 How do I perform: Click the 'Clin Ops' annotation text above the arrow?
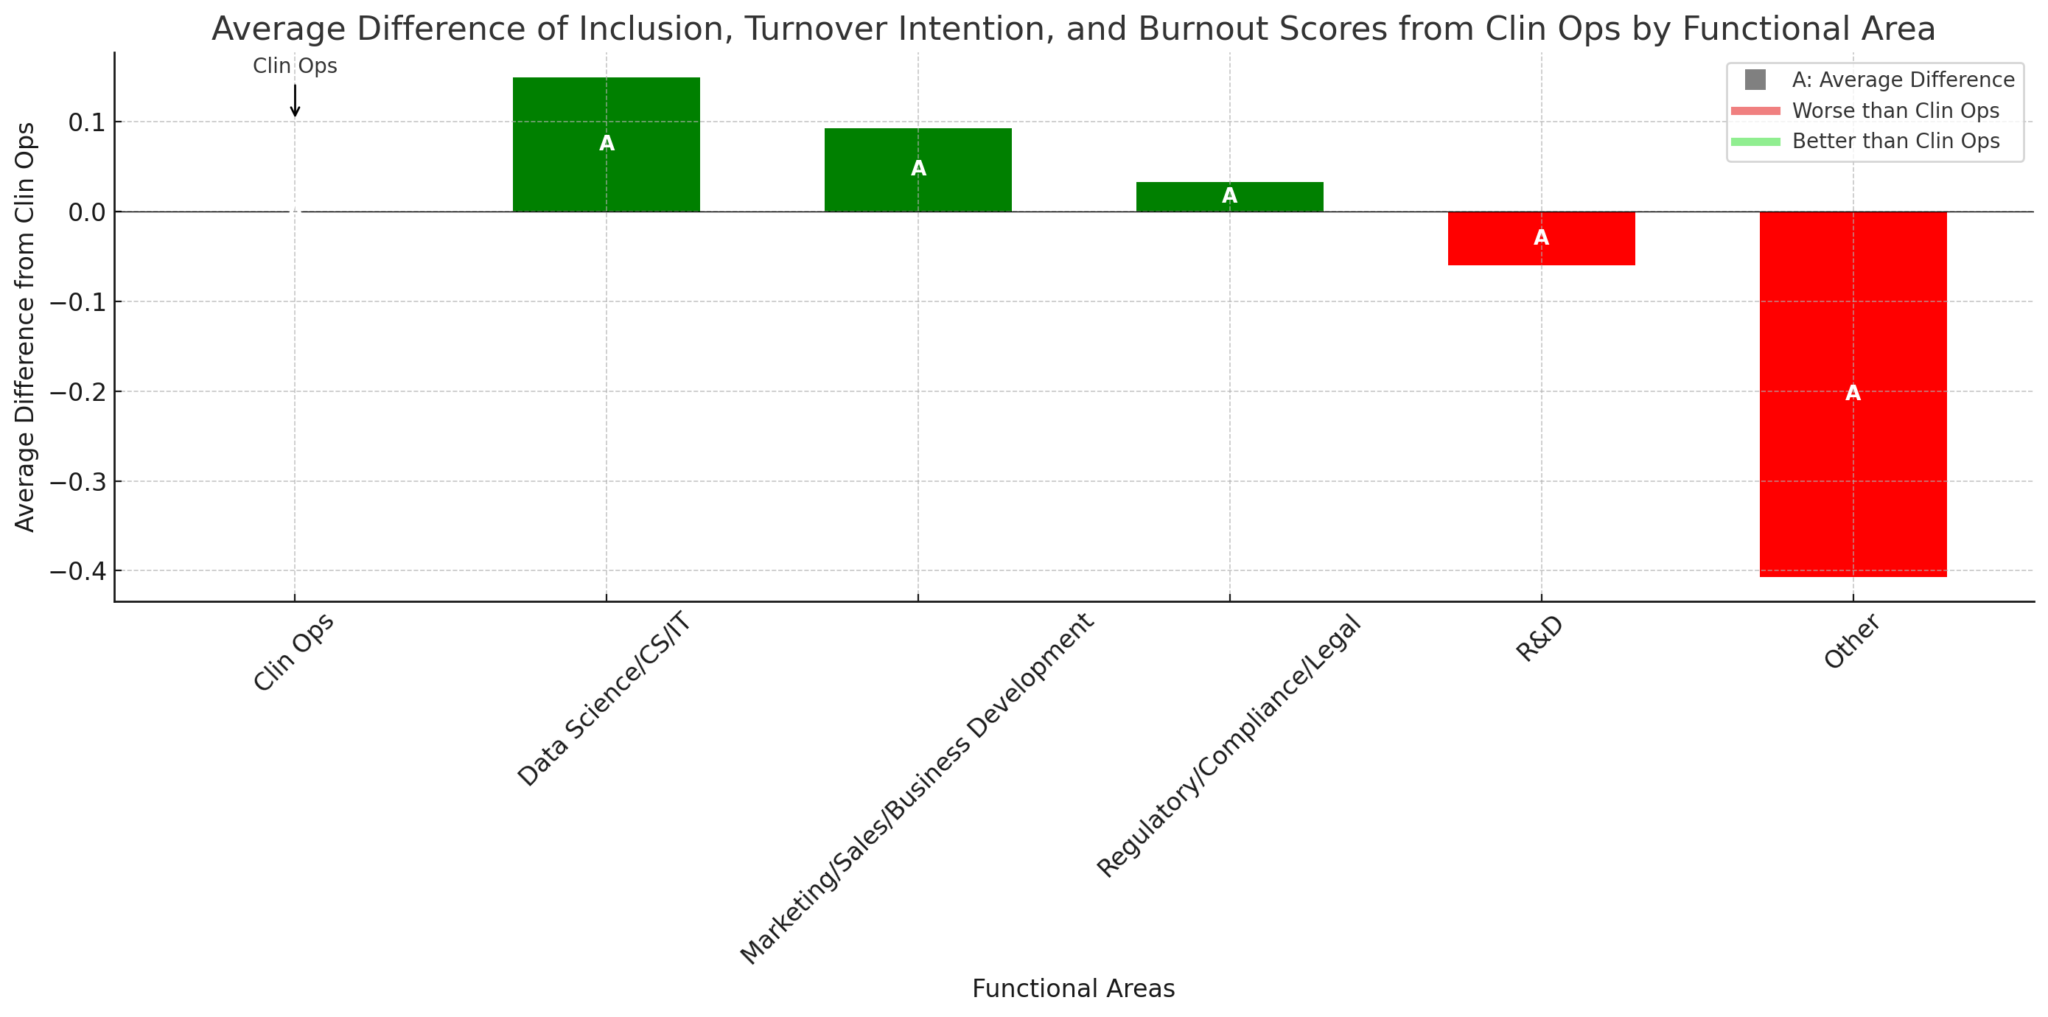point(295,65)
